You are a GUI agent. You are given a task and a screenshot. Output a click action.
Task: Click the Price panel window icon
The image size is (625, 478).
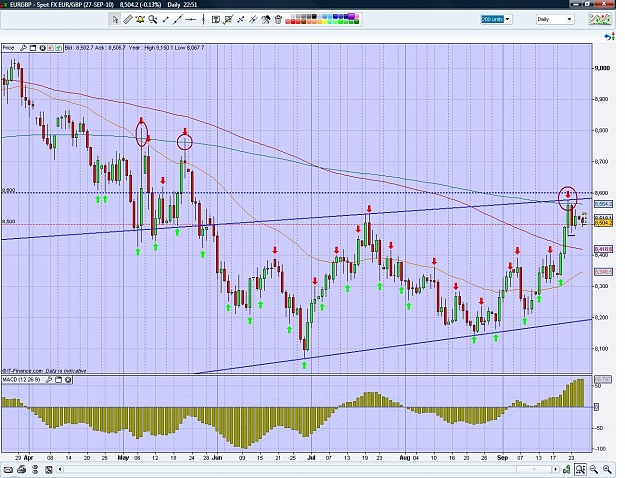(33, 48)
